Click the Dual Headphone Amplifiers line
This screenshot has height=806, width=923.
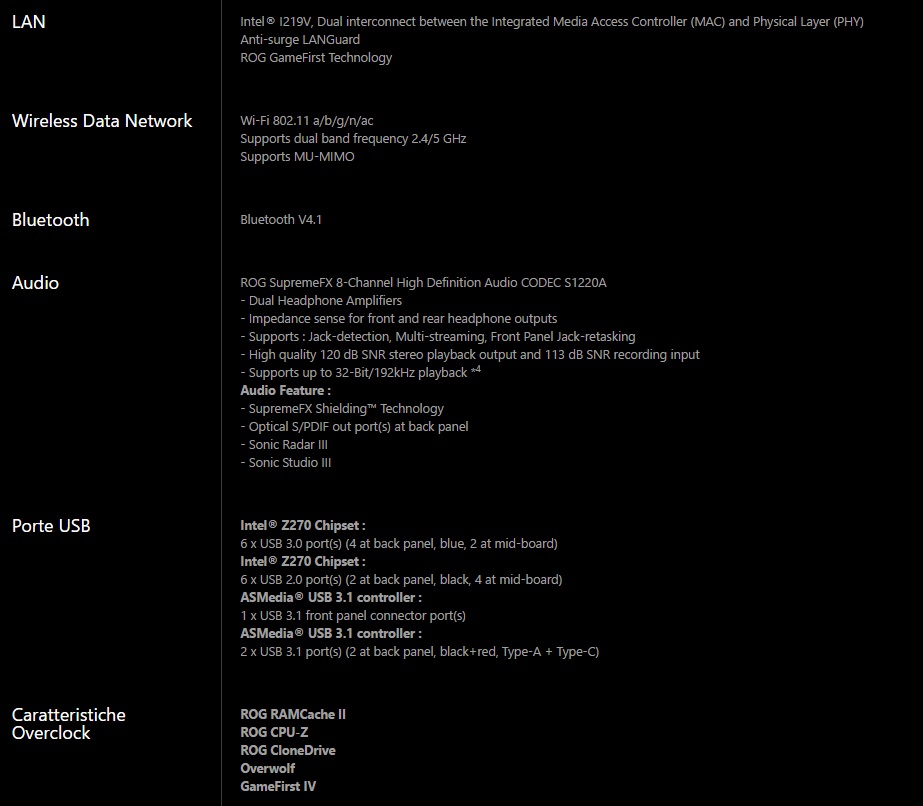click(321, 301)
